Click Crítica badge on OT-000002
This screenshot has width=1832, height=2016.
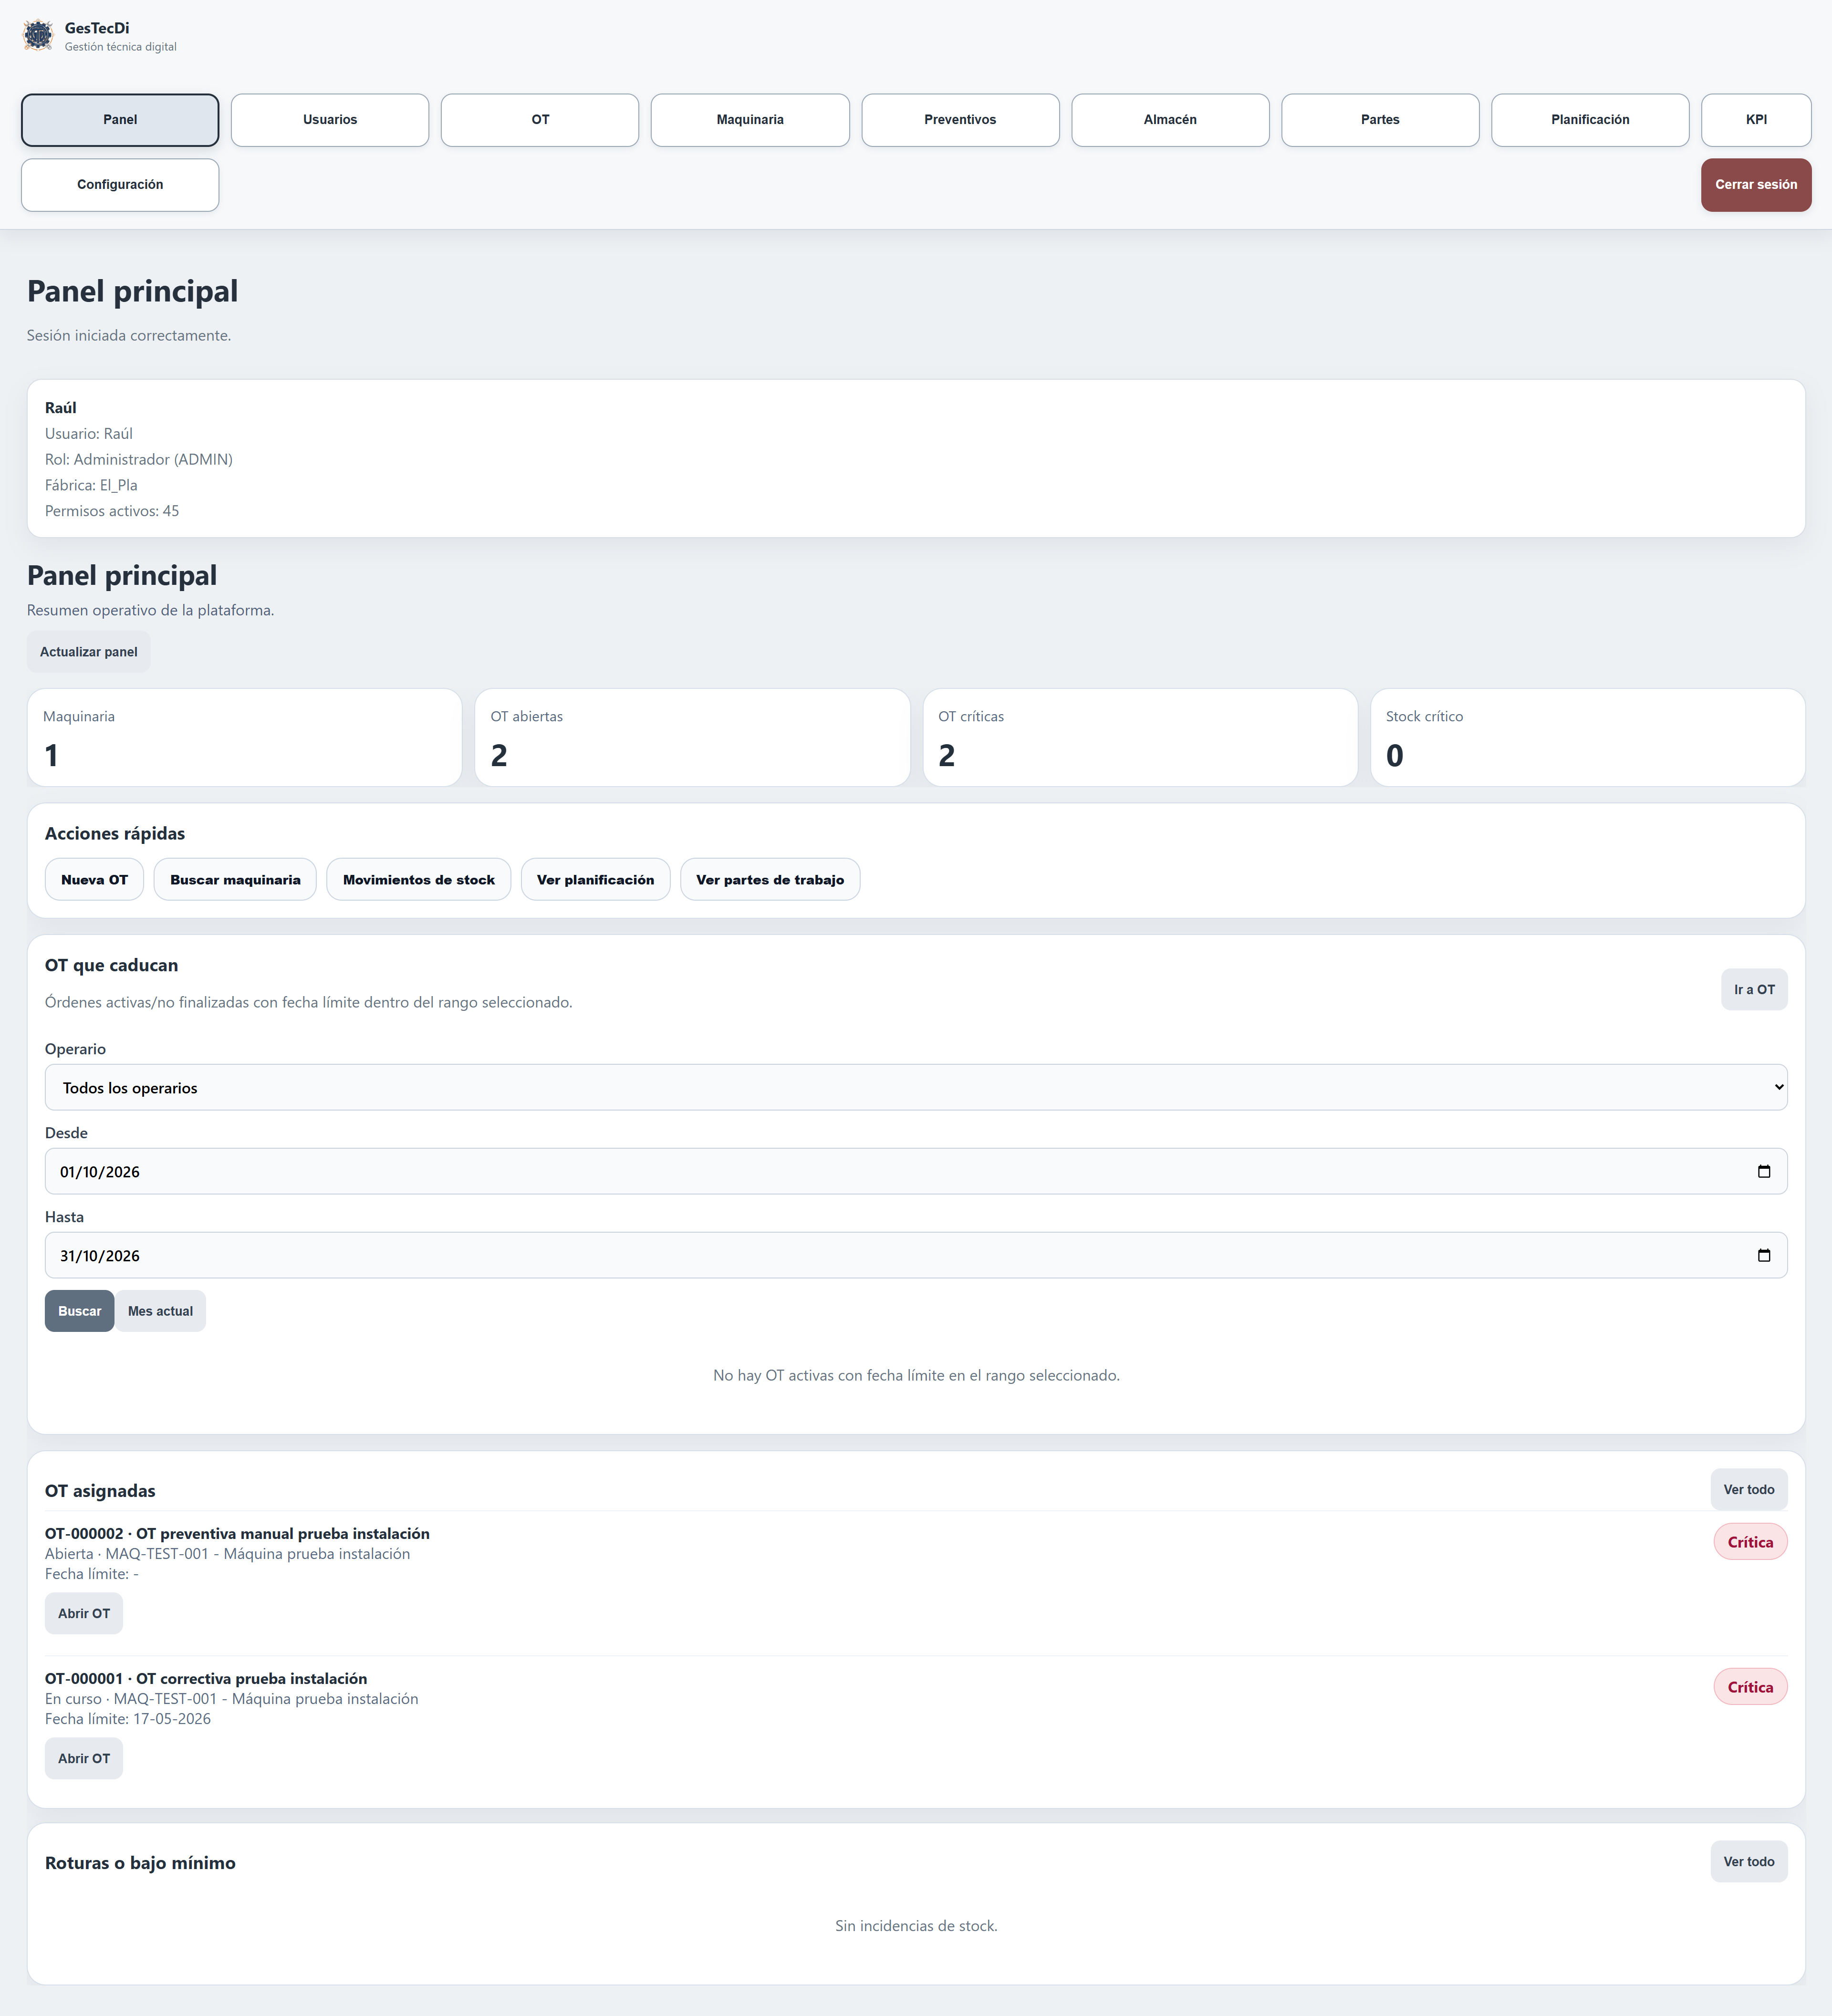click(x=1750, y=1542)
